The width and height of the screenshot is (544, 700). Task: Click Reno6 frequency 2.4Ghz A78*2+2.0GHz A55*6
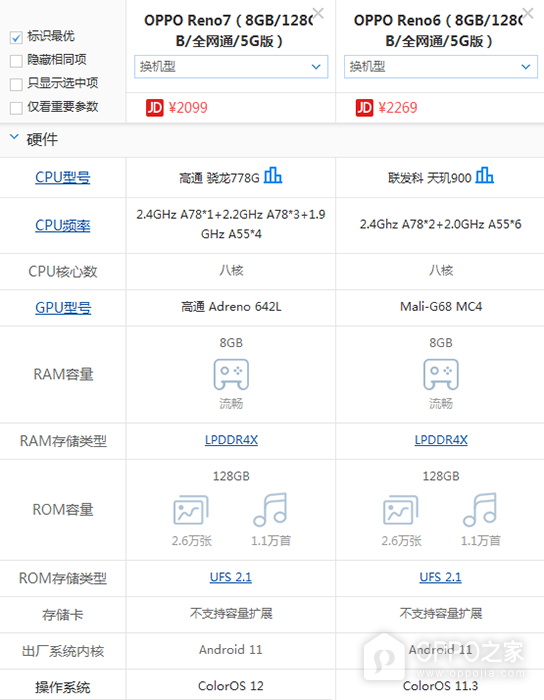pos(441,224)
